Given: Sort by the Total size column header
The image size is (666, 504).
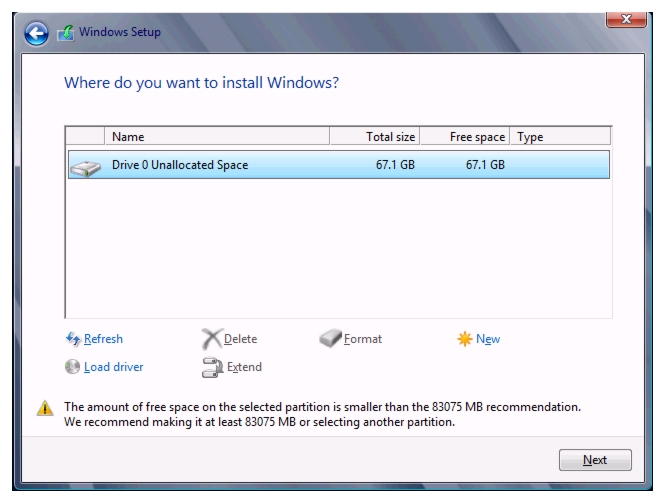Looking at the screenshot, I should click(375, 137).
